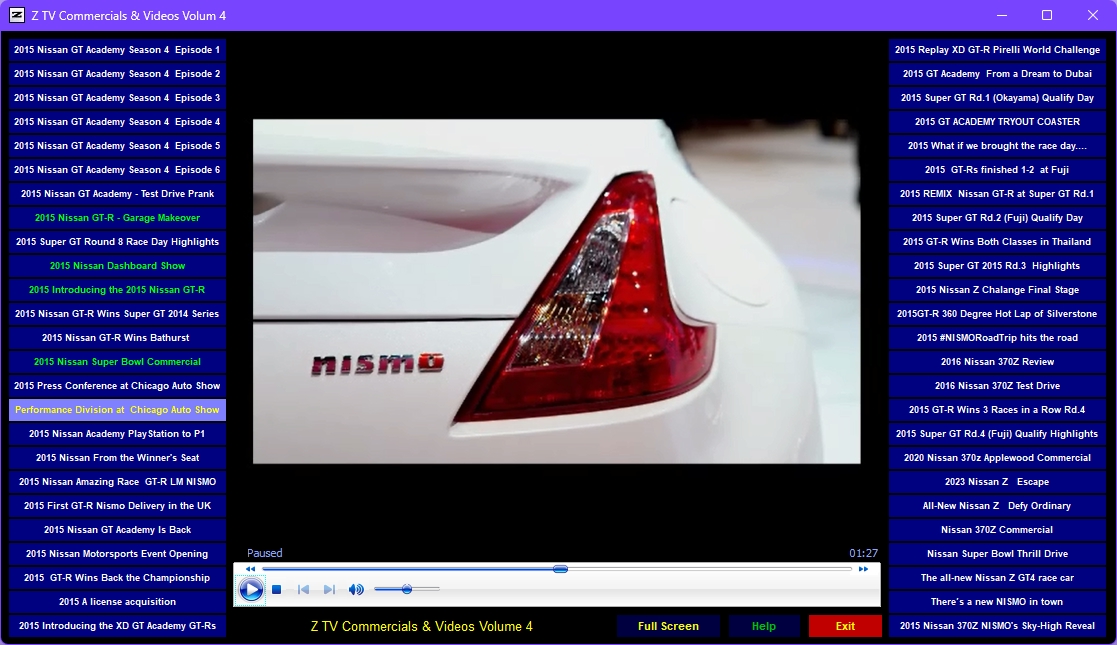Open What if we brought the race day
The height and width of the screenshot is (645, 1117).
pyautogui.click(x=997, y=145)
